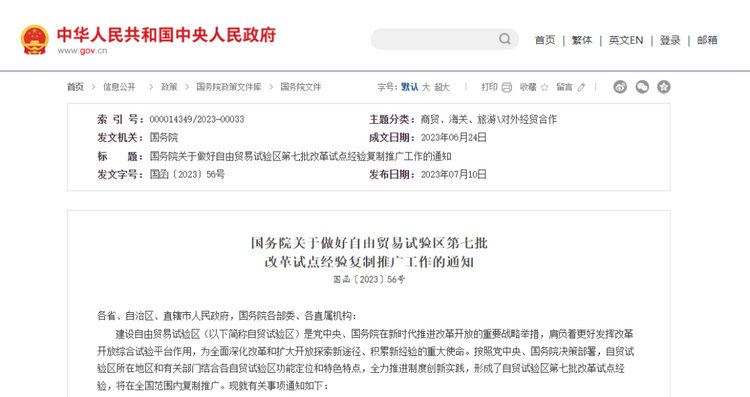Set font size to 大
This screenshot has width=750, height=397.
click(426, 87)
